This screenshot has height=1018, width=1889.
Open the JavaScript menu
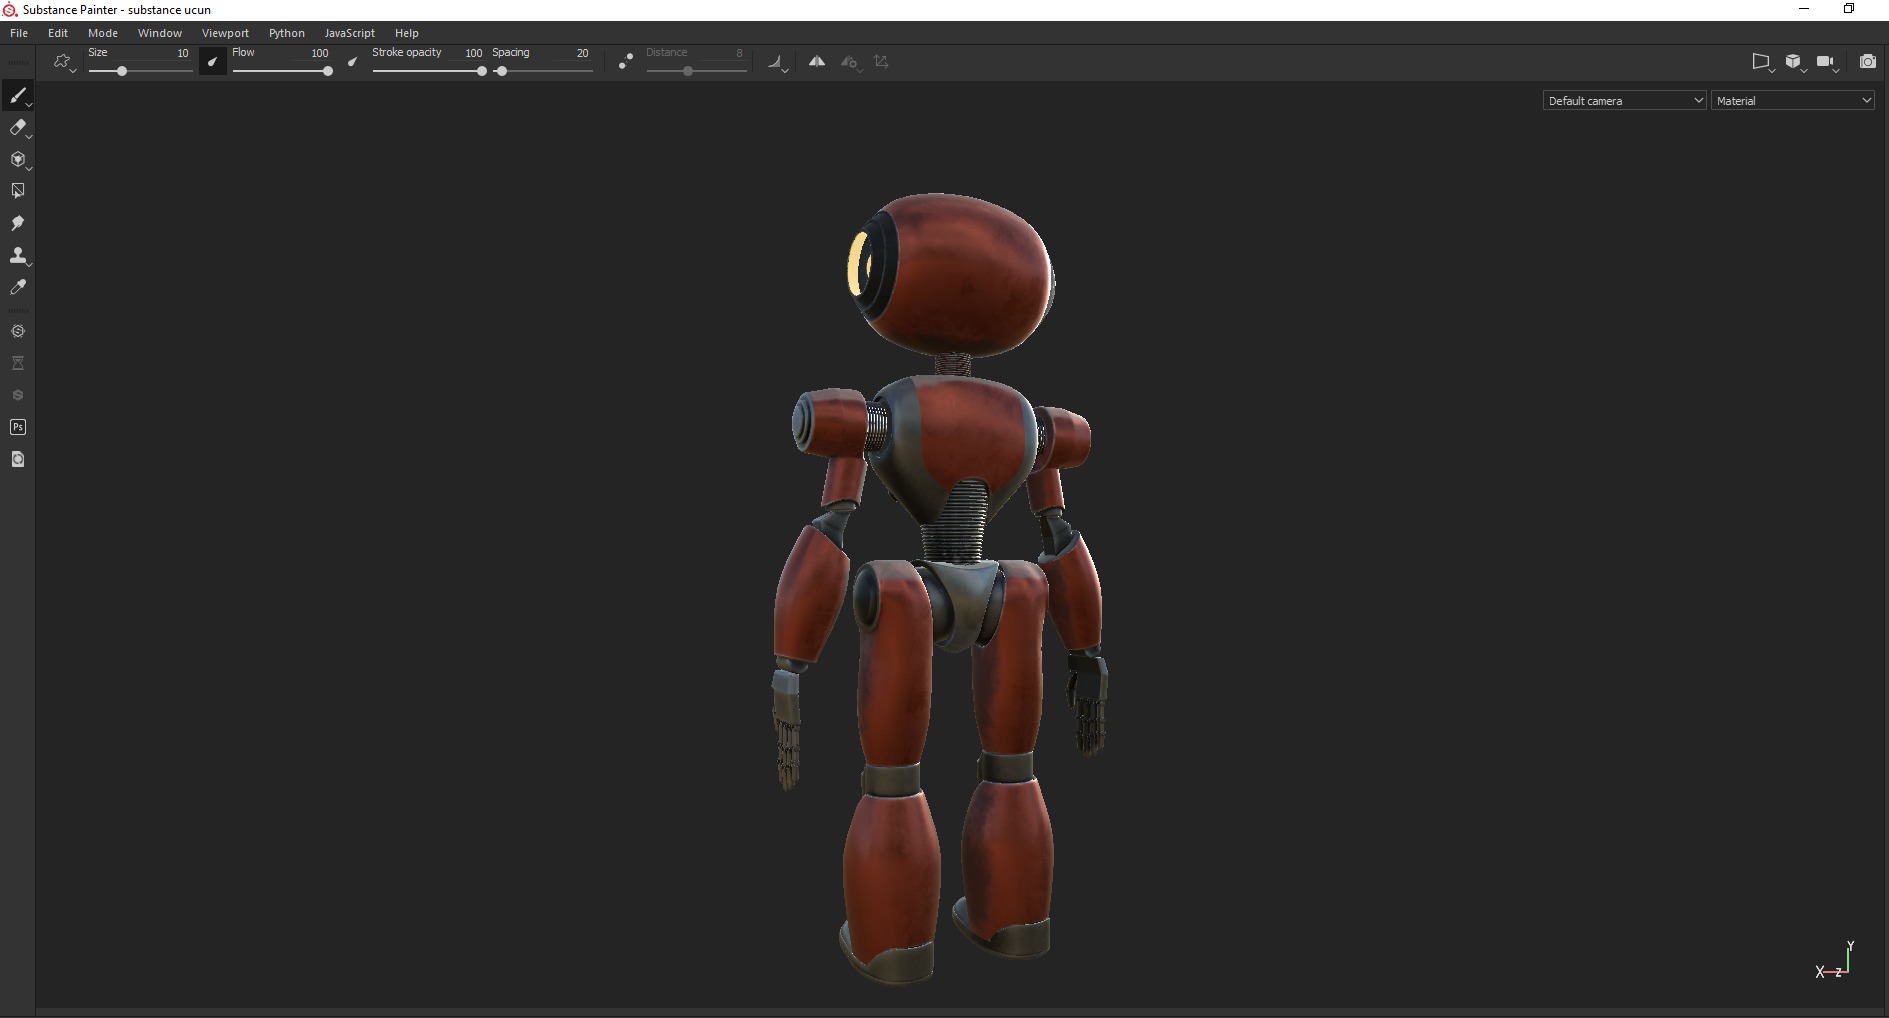(349, 33)
